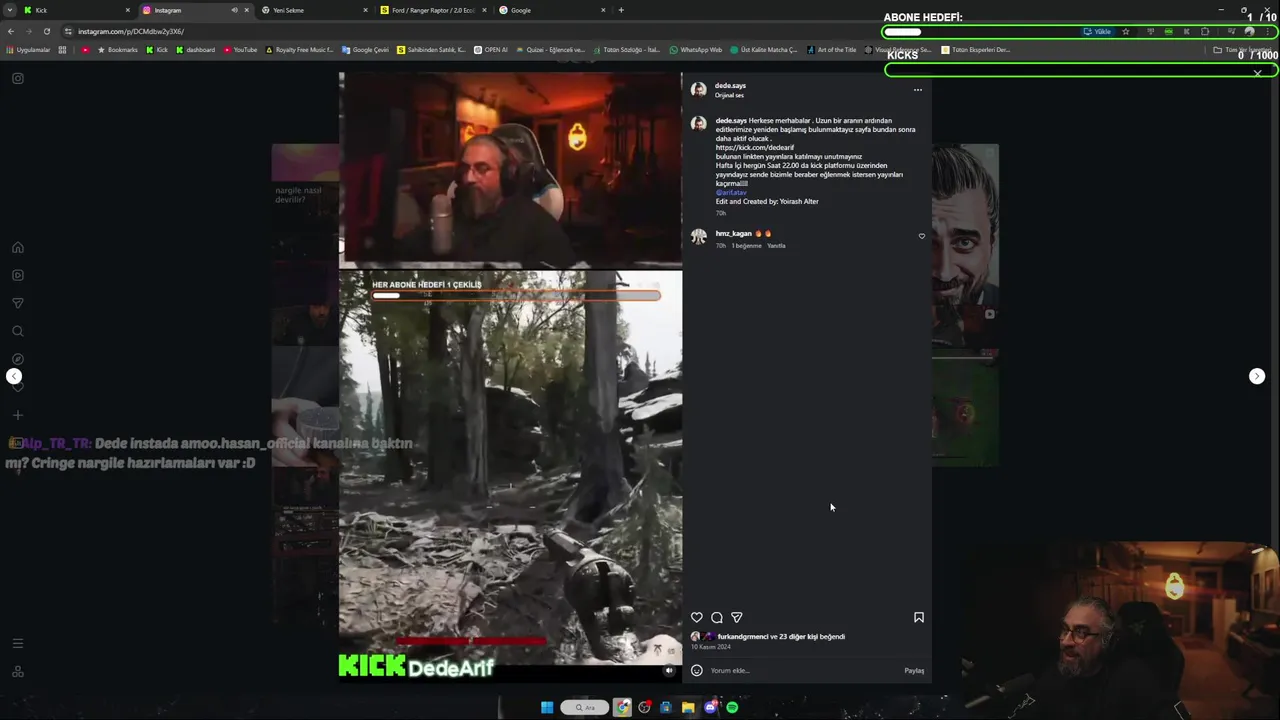Like hmz_kagan's comment

[x=922, y=236]
